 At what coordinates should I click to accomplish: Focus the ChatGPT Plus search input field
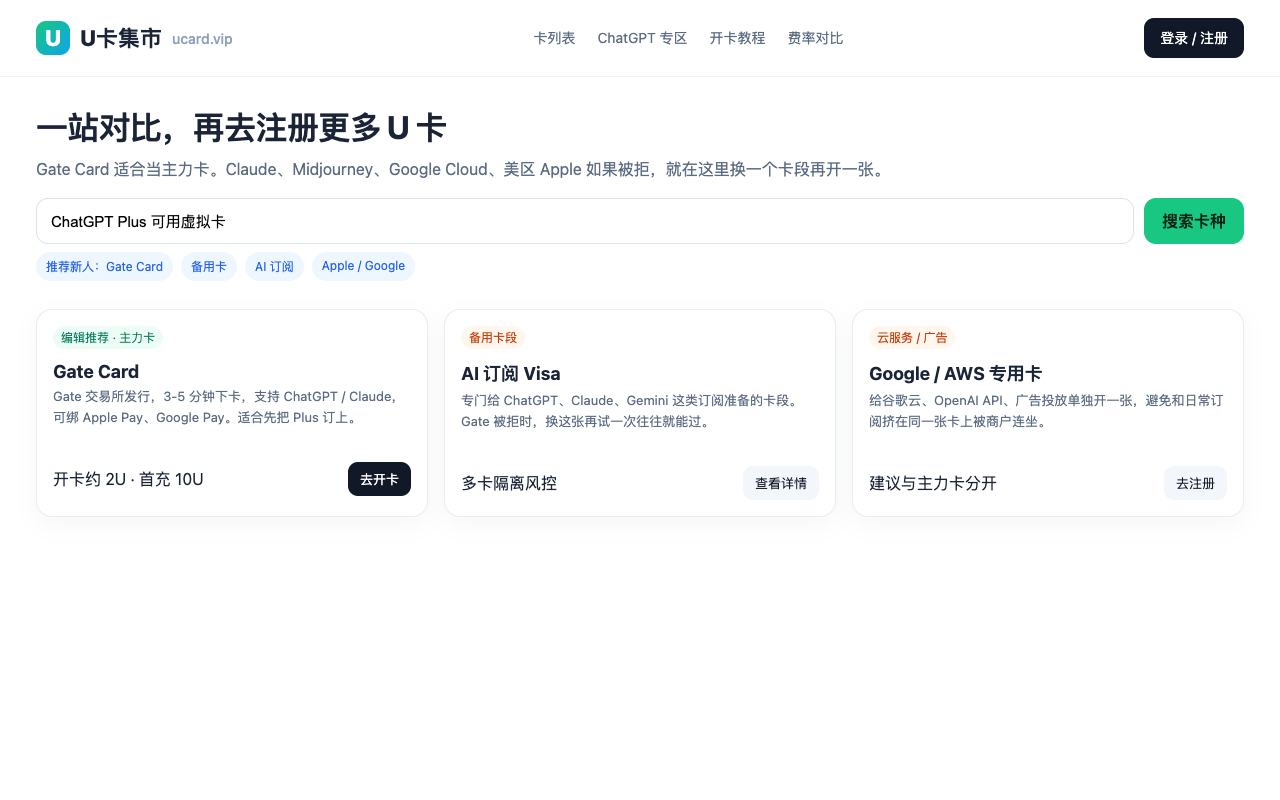tap(585, 221)
